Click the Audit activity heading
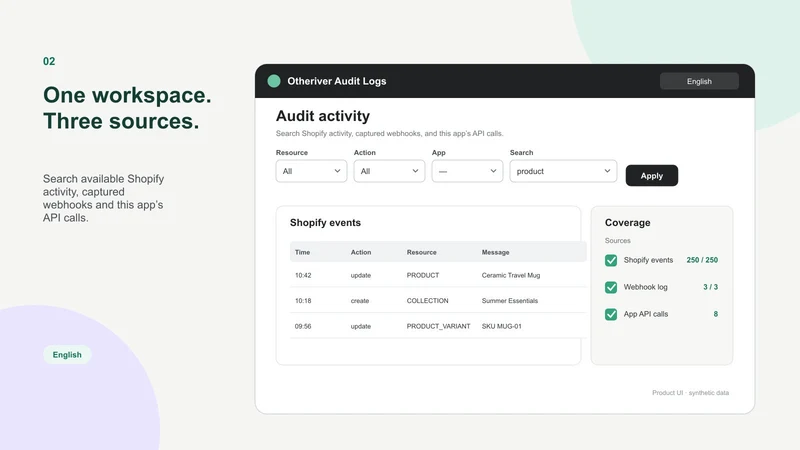The height and width of the screenshot is (450, 800). pos(323,116)
